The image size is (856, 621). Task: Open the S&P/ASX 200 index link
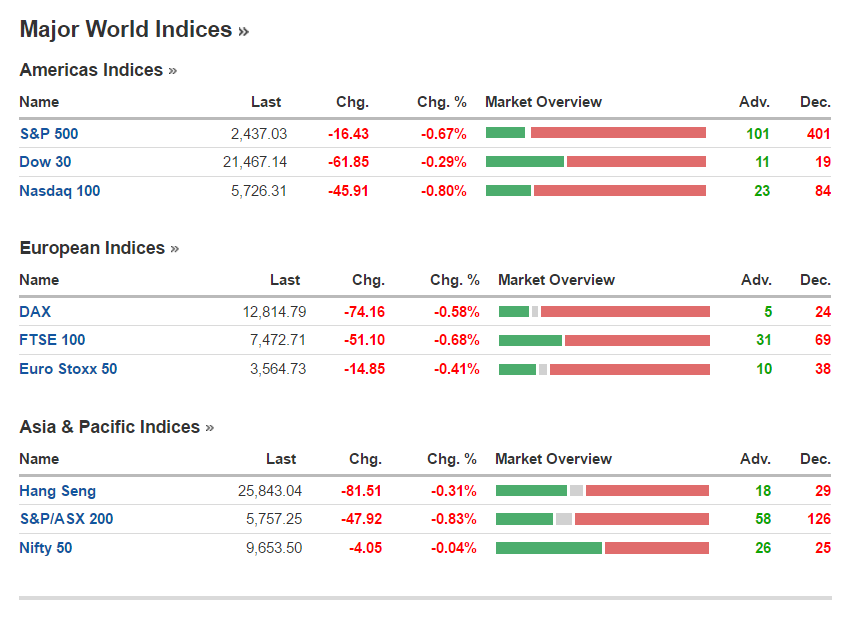[66, 519]
